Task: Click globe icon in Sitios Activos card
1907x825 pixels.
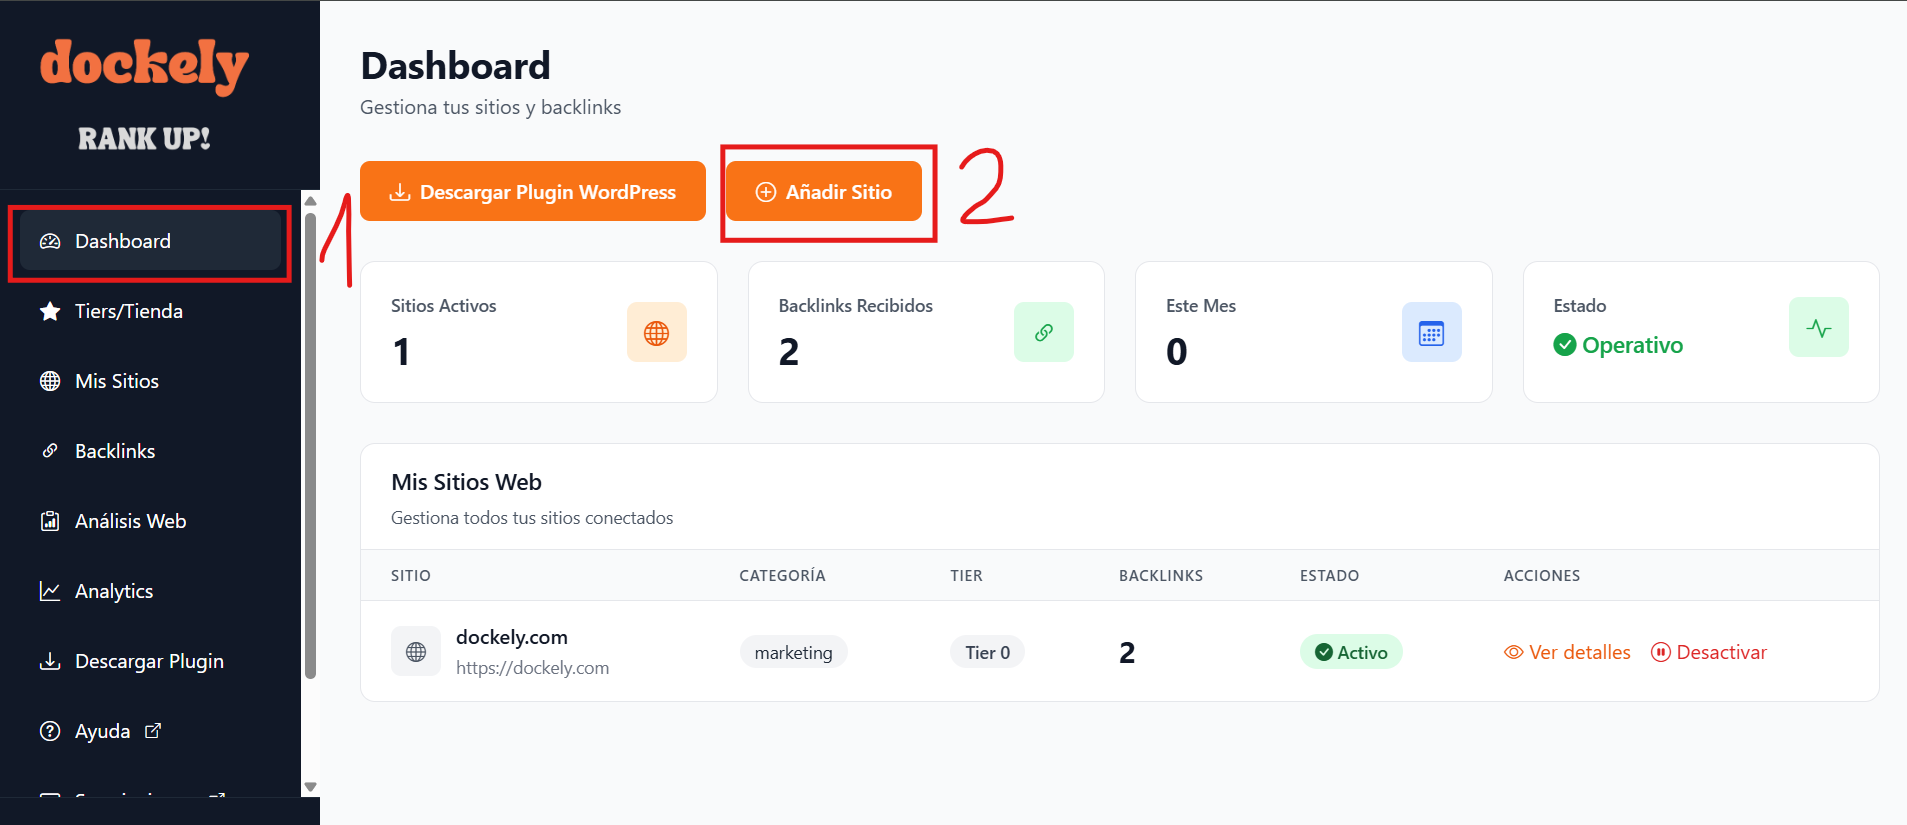Action: click(x=656, y=333)
